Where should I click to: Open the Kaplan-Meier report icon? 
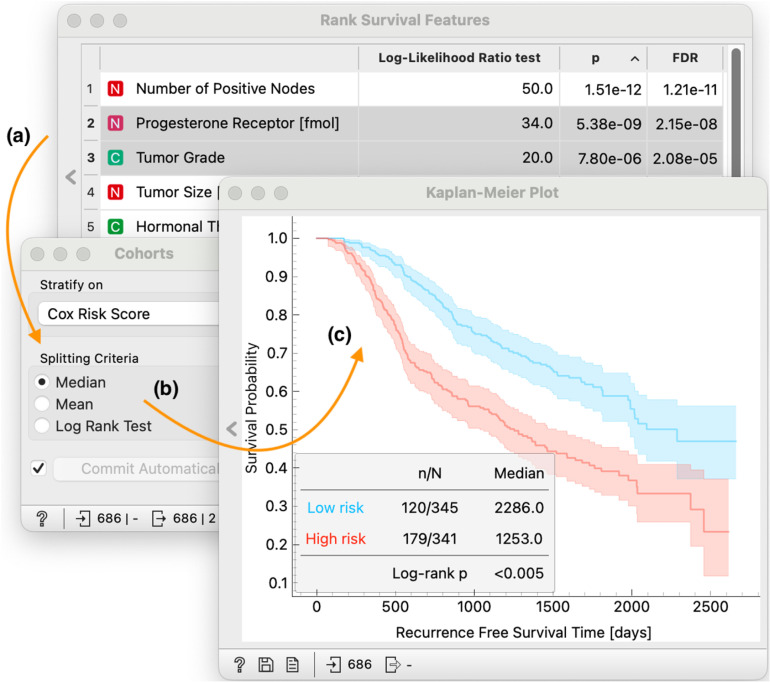point(293,665)
